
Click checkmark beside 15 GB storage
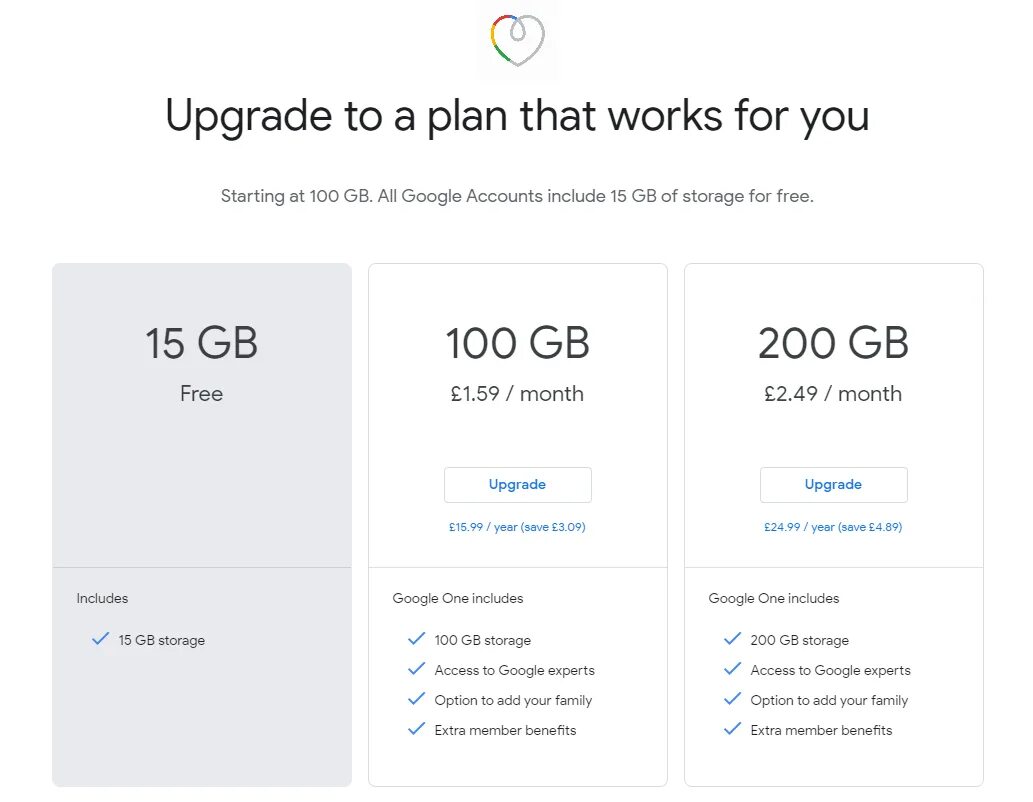tap(100, 639)
